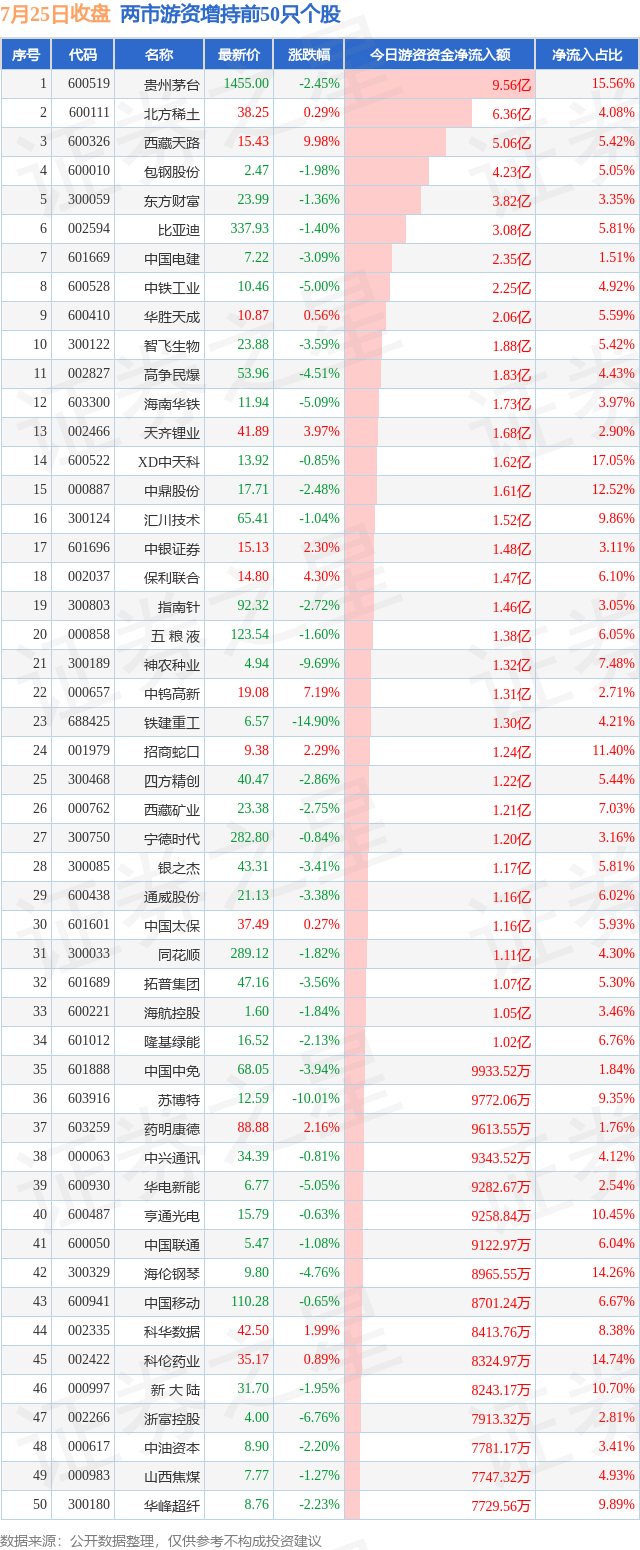Viewport: 640px width, 1550px height.
Task: Click the 7月25日收盘 date heading
Action: [x=56, y=15]
